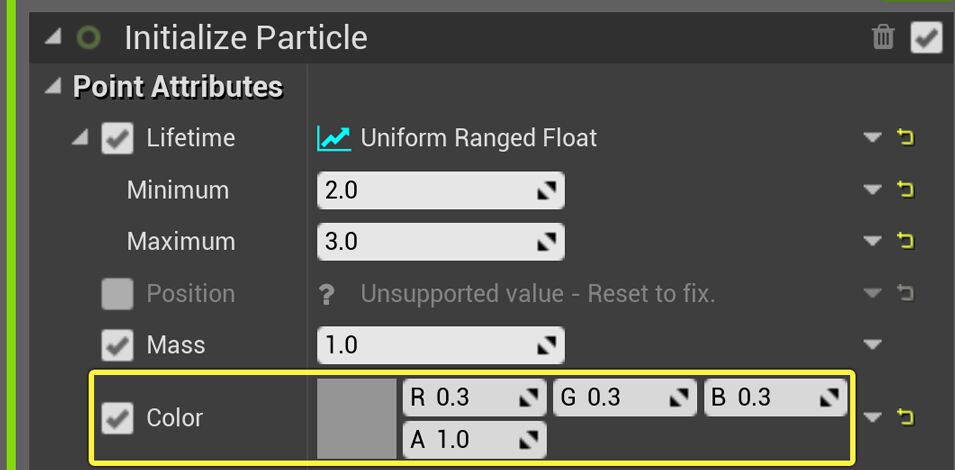955x470 pixels.
Task: Collapse the Lifetime property tree arrow
Action: pos(80,138)
